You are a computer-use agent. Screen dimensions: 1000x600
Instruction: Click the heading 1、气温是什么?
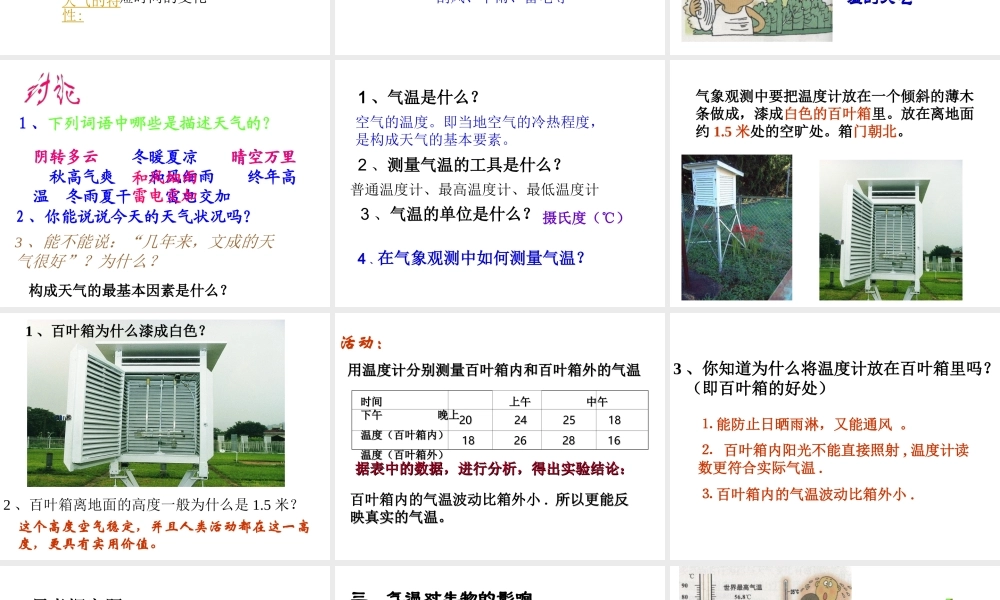[x=418, y=97]
